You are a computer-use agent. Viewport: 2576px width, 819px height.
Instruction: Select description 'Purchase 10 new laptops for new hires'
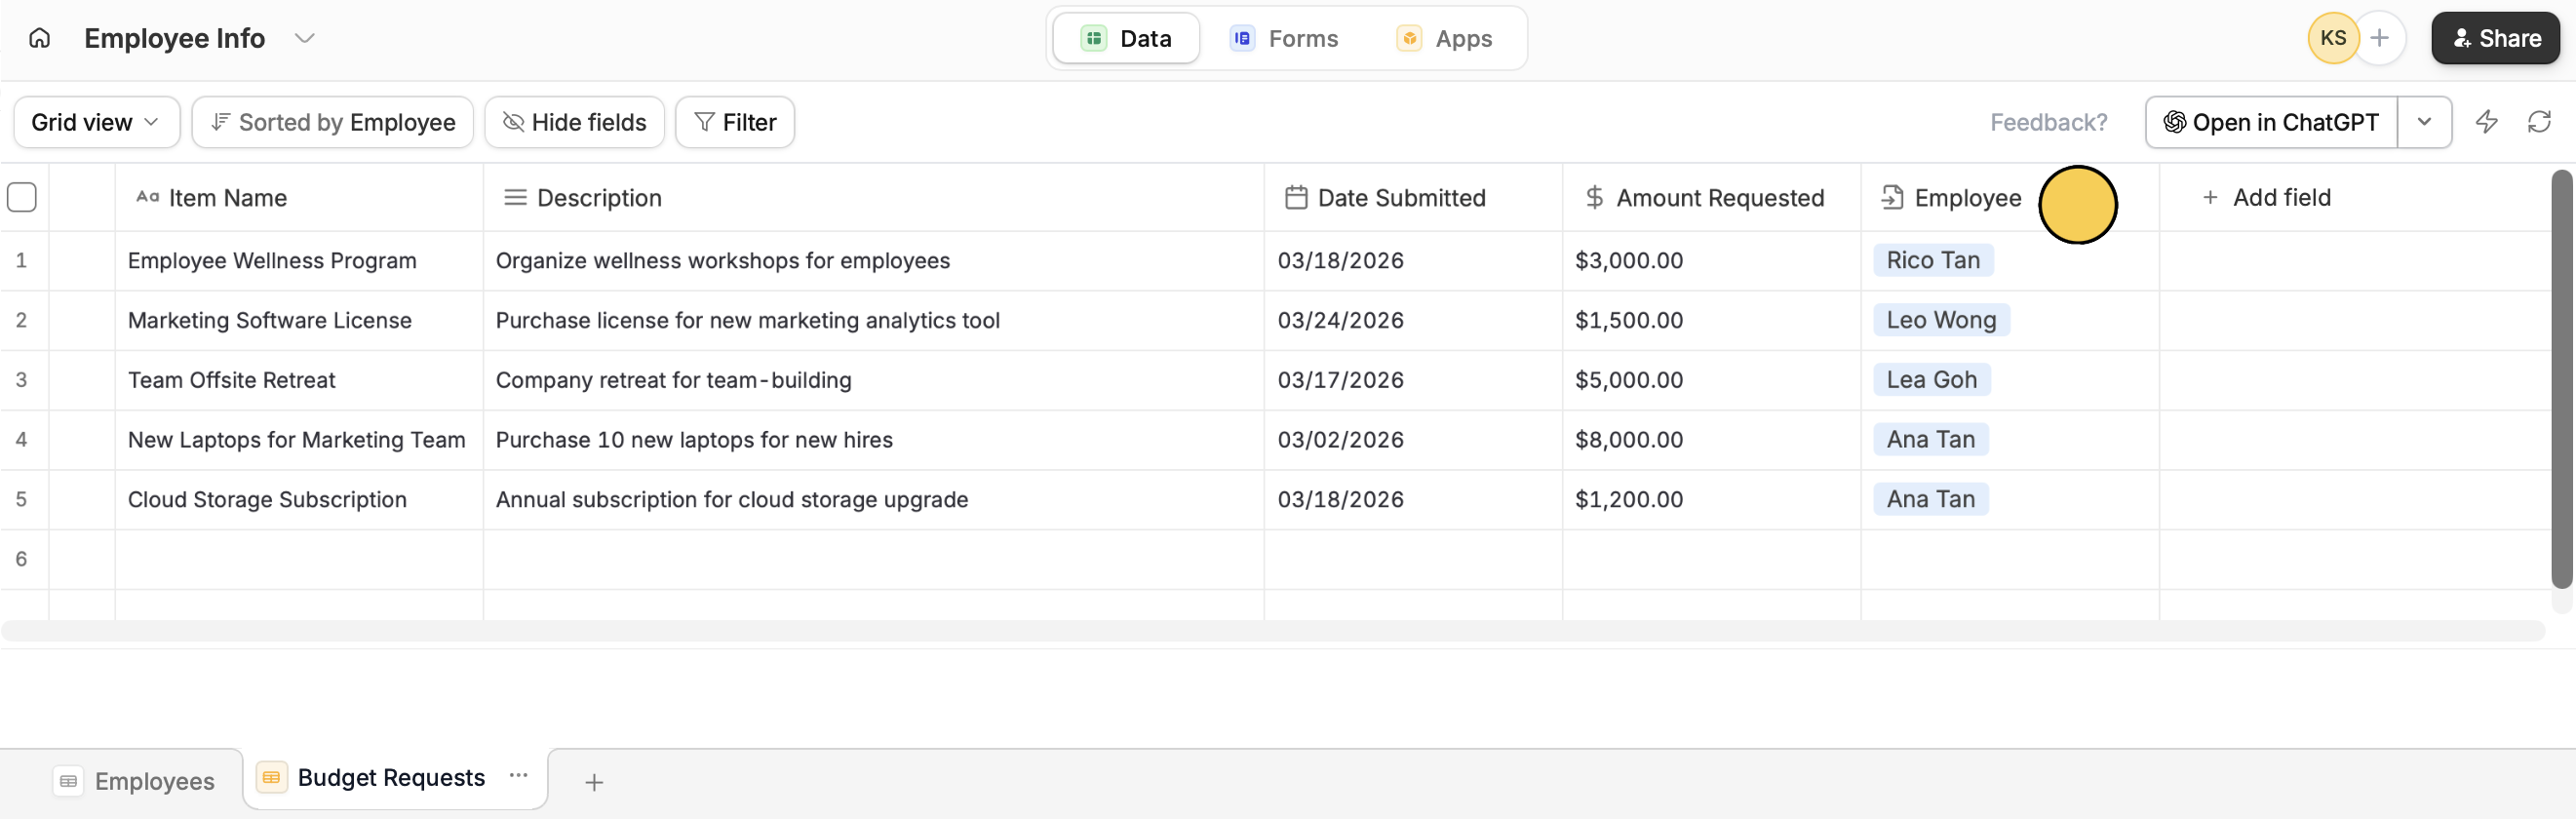(x=873, y=440)
